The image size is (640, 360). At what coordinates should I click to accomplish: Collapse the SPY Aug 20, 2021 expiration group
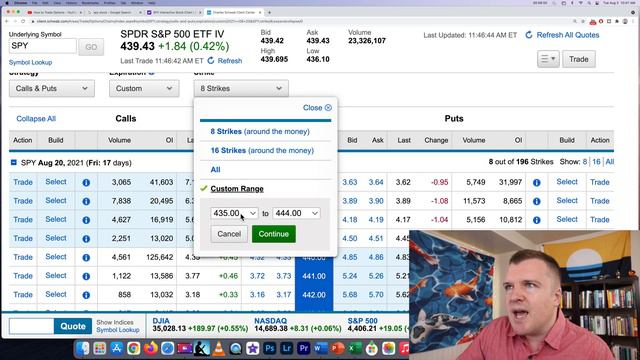[x=13, y=162]
